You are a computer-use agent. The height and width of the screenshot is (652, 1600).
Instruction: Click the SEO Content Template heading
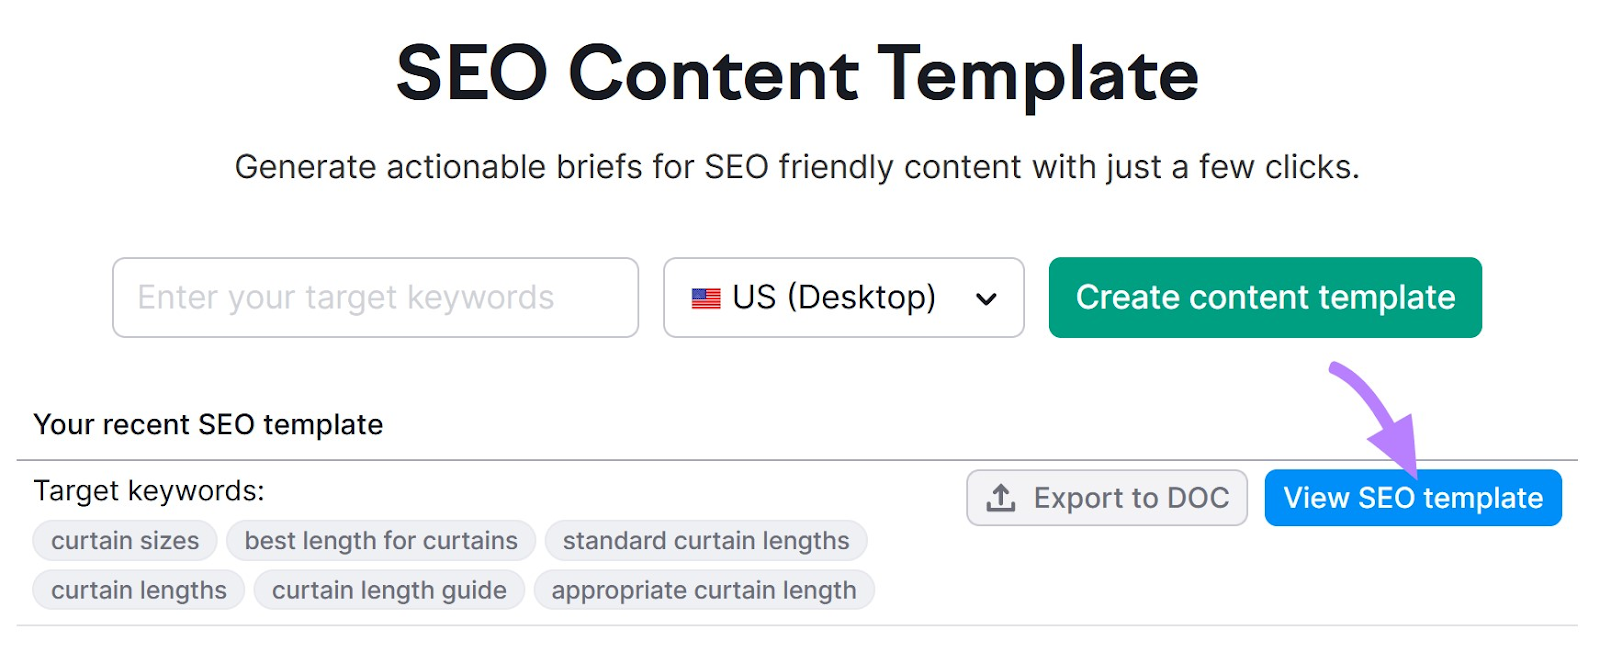[x=797, y=74]
